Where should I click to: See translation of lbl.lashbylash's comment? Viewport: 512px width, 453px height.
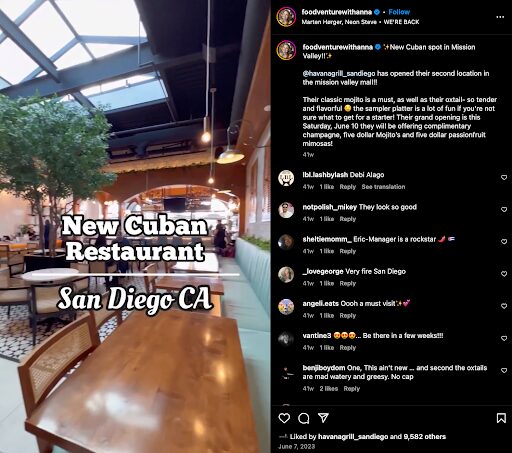coord(383,187)
